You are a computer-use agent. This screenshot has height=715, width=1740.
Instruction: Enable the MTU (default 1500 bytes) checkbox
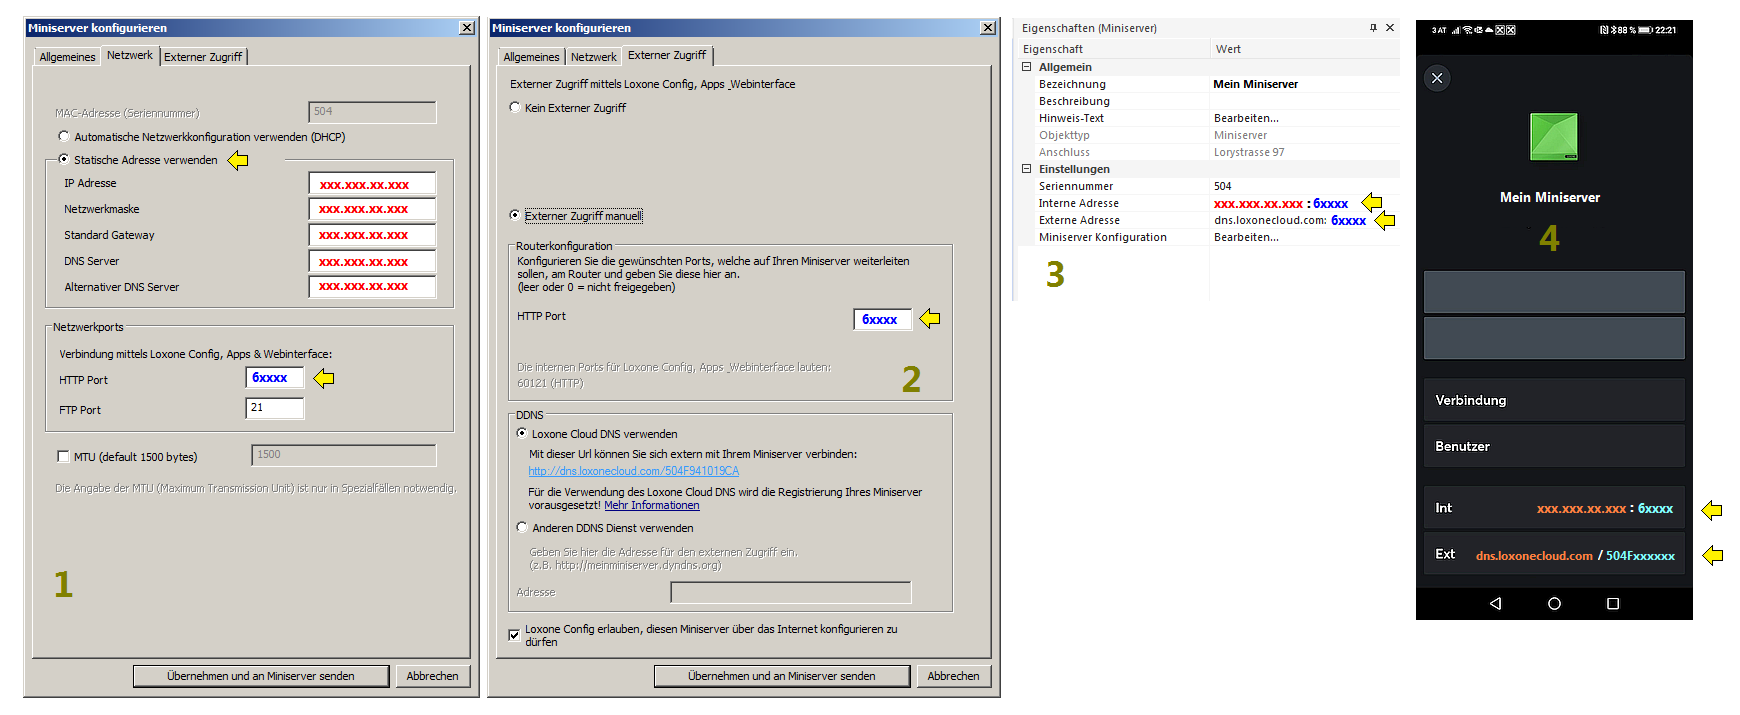(64, 457)
